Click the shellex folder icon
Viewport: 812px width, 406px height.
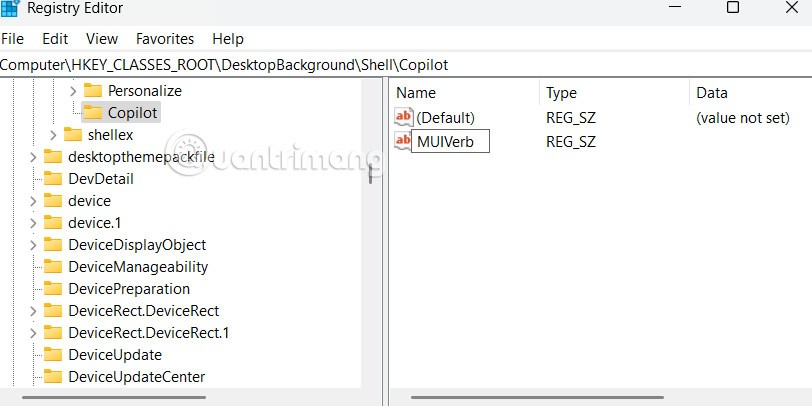coord(73,135)
